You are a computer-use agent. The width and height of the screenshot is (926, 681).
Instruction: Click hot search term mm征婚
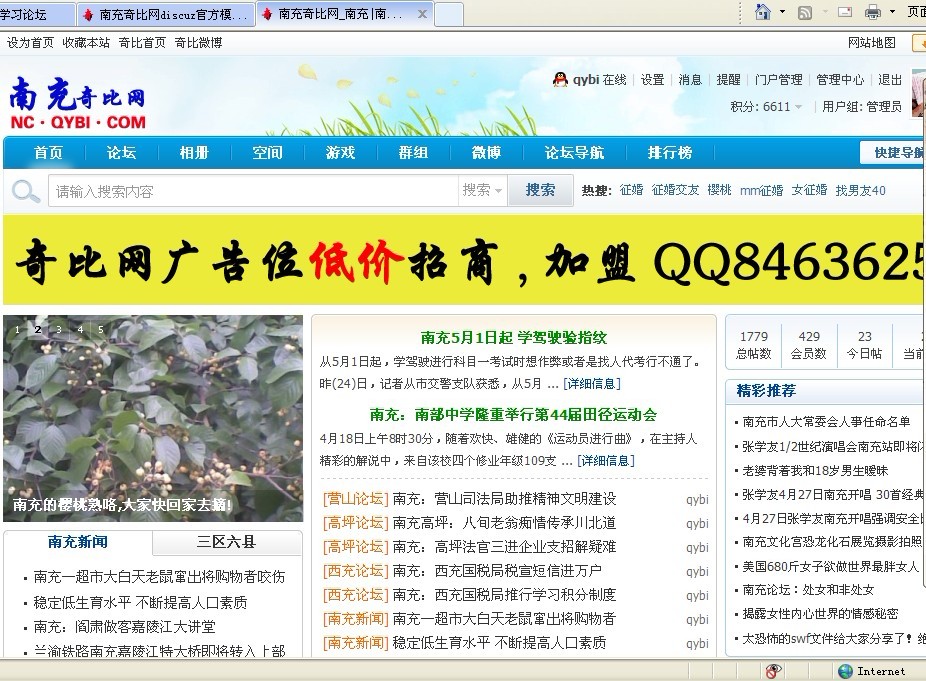pos(761,190)
